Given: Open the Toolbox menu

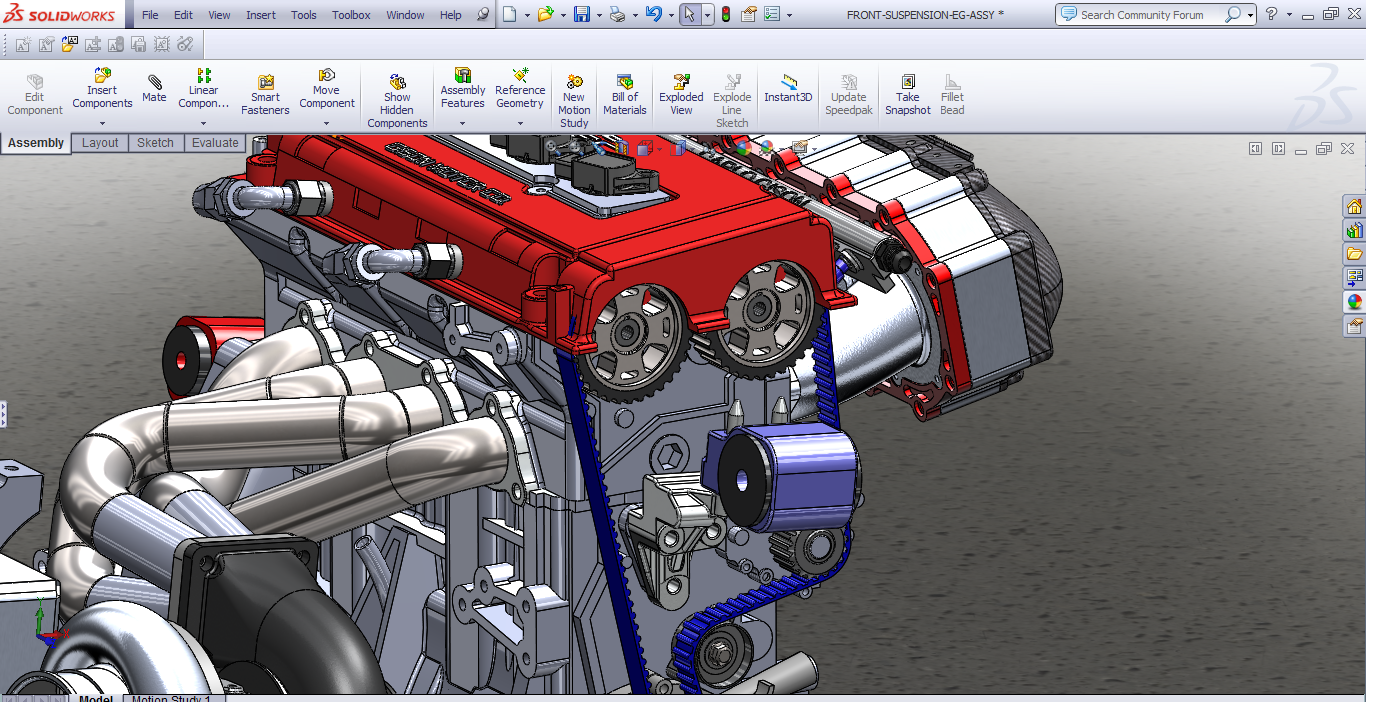Looking at the screenshot, I should (x=351, y=15).
